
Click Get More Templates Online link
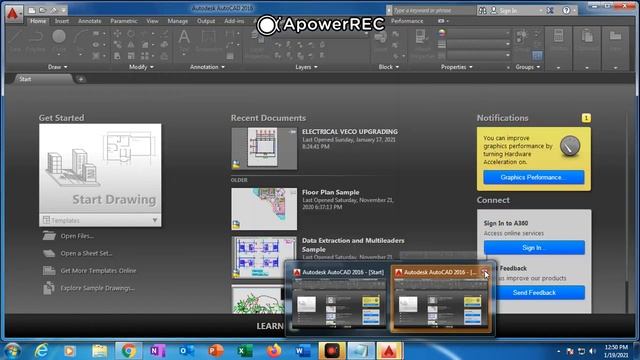click(x=98, y=271)
